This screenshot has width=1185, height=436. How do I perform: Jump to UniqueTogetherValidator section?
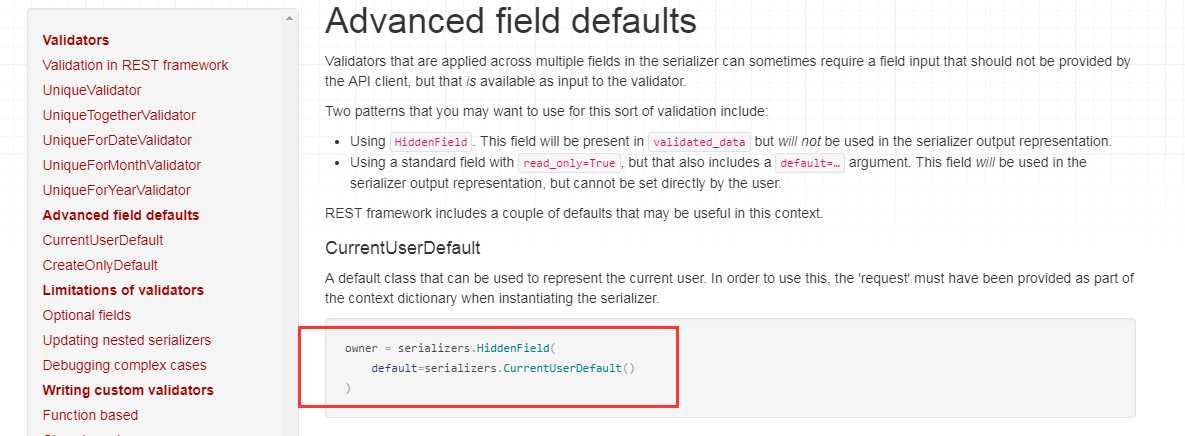click(x=119, y=115)
